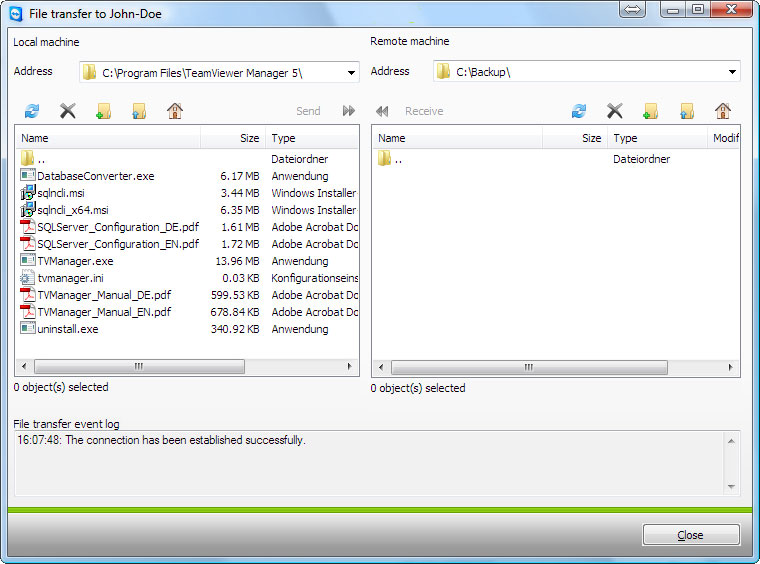
Task: Click the tvmanager.ini gear file icon
Action: point(28,278)
